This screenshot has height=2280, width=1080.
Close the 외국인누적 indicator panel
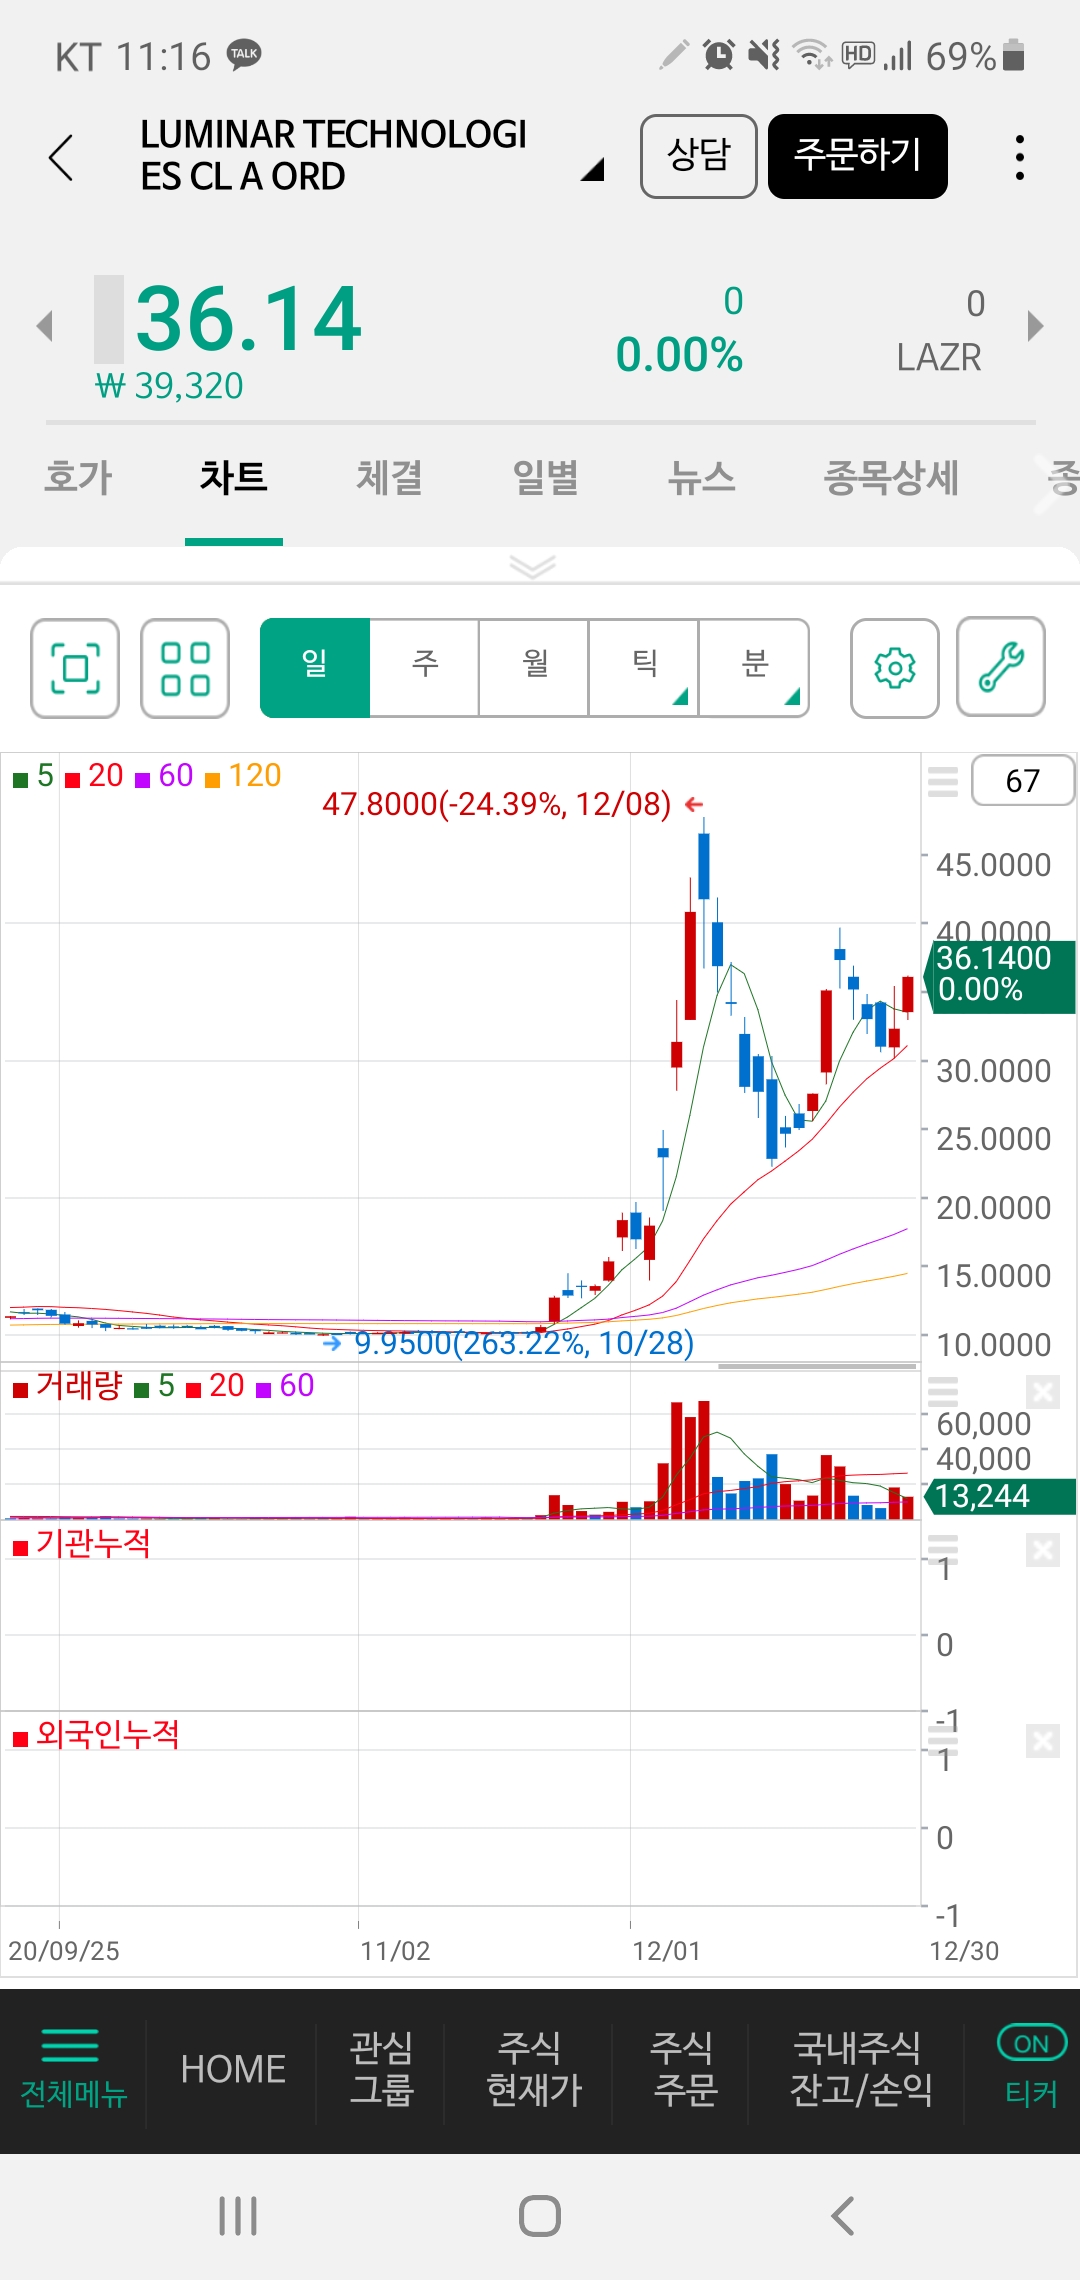tap(1043, 1741)
